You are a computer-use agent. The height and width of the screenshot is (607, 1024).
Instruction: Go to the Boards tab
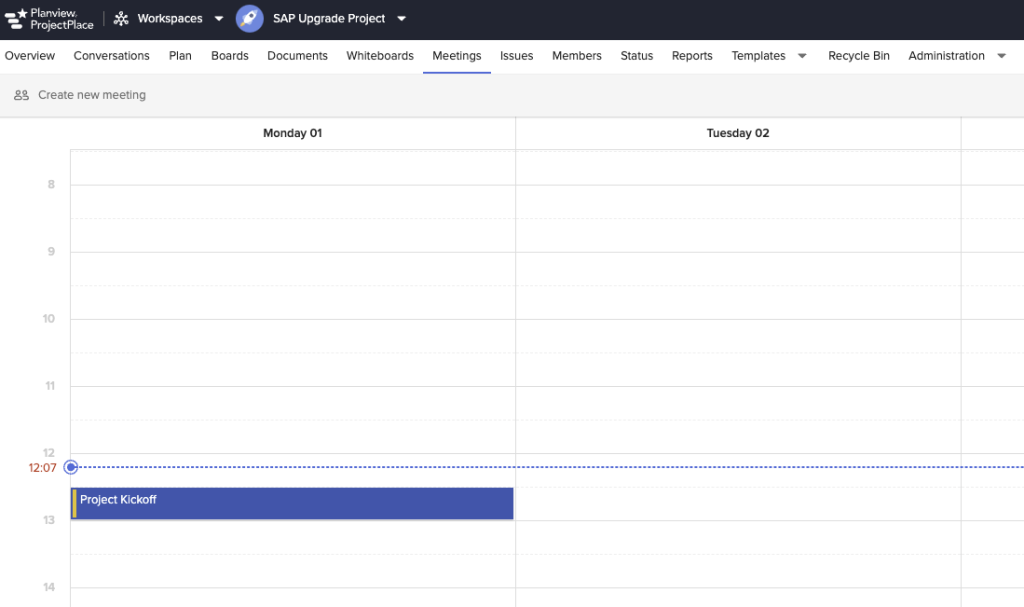229,56
